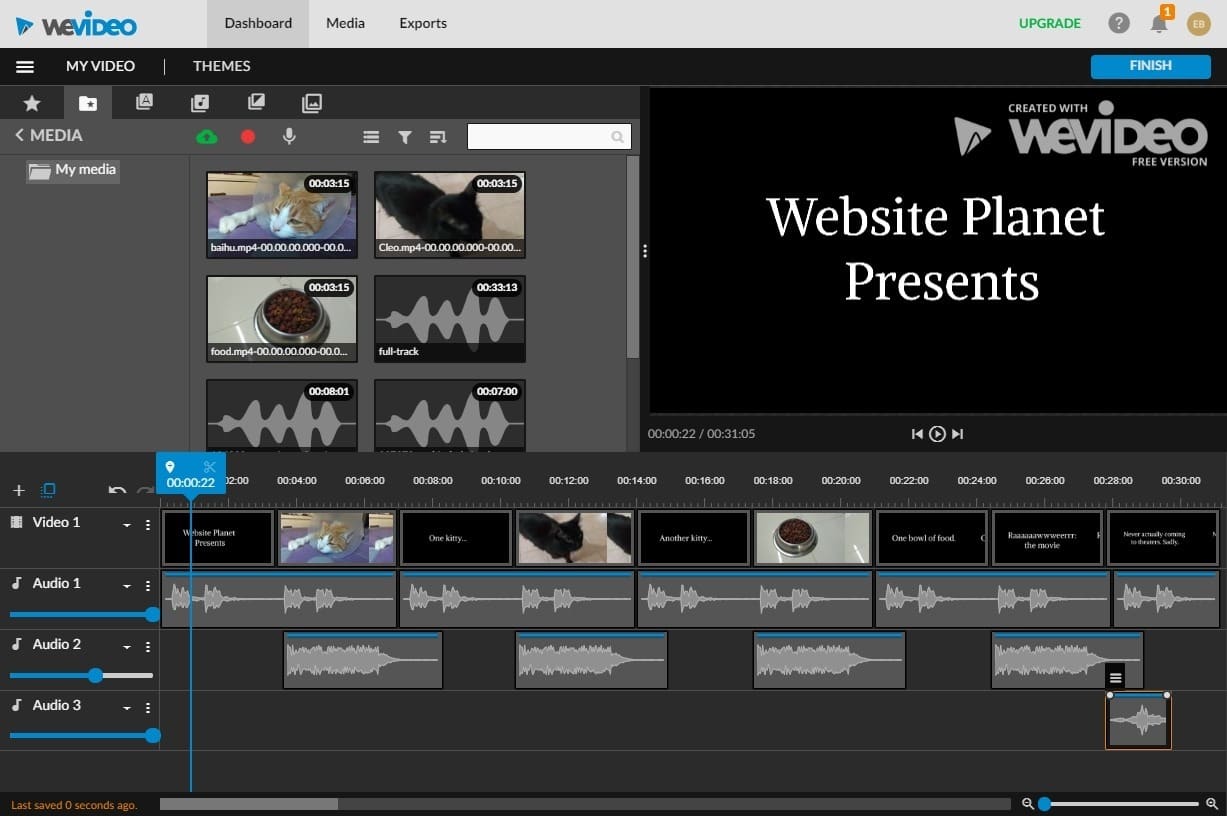
Task: Open Audio 3 track more options
Action: tap(148, 708)
